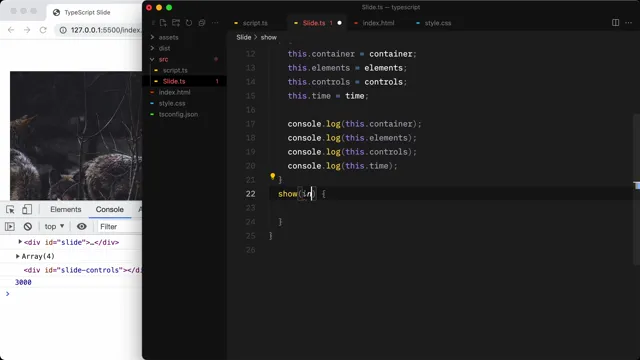Switch to the Slide.ts editor tab
This screenshot has width=640, height=360.
coord(314,23)
